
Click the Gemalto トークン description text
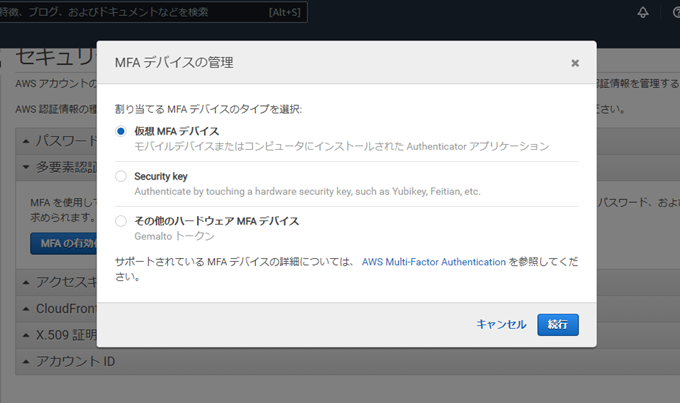[174, 236]
